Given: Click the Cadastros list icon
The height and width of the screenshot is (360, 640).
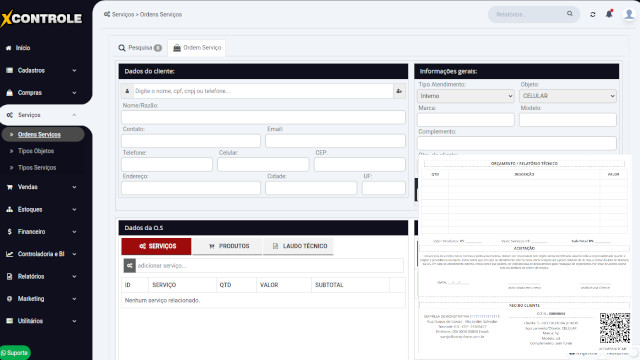Looking at the screenshot, I should click(x=9, y=70).
